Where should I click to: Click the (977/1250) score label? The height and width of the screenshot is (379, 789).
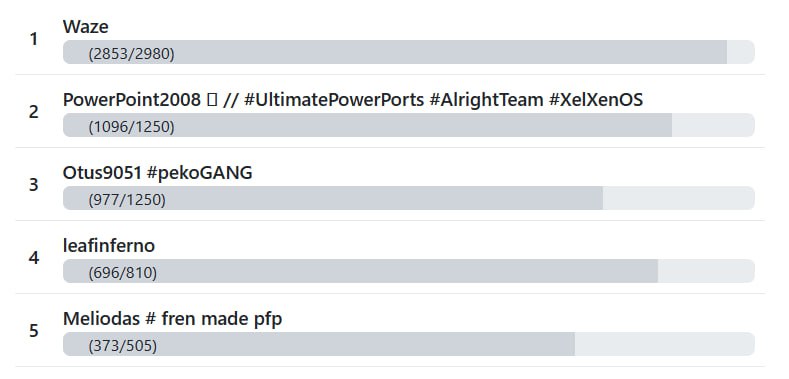click(127, 200)
